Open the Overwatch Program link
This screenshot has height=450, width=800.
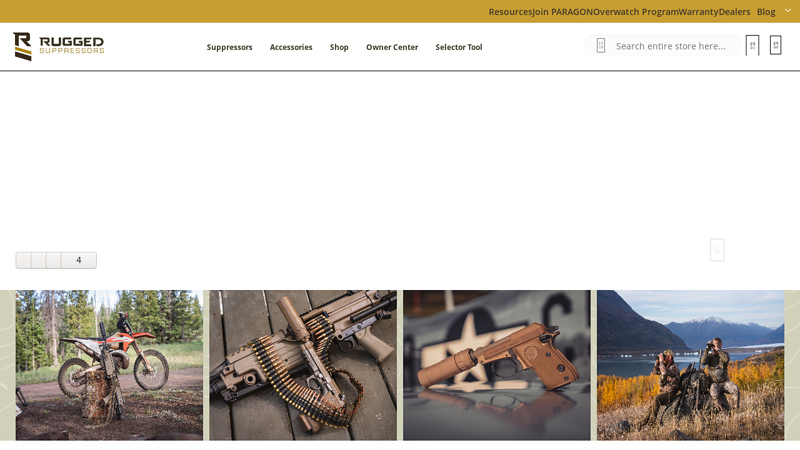[636, 12]
